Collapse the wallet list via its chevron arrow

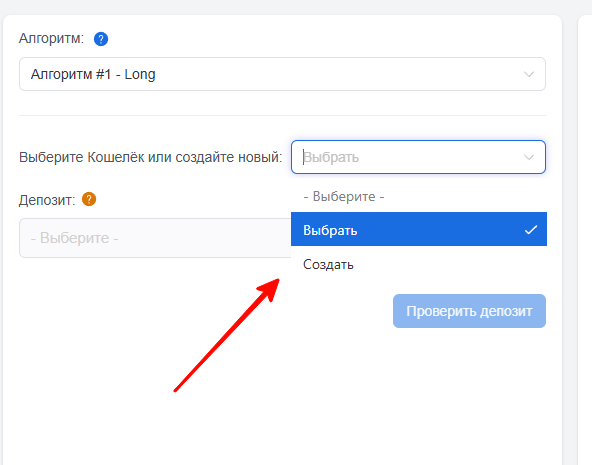click(529, 157)
